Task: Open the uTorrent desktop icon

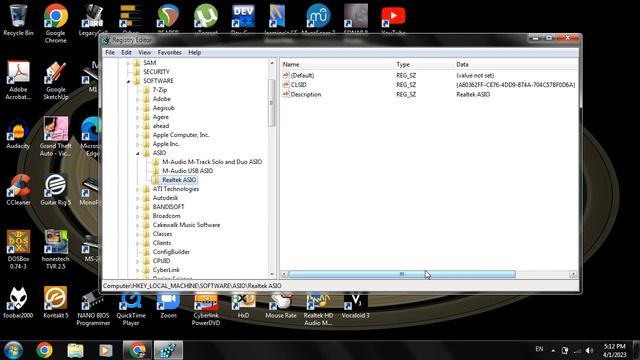Action: pos(206,17)
